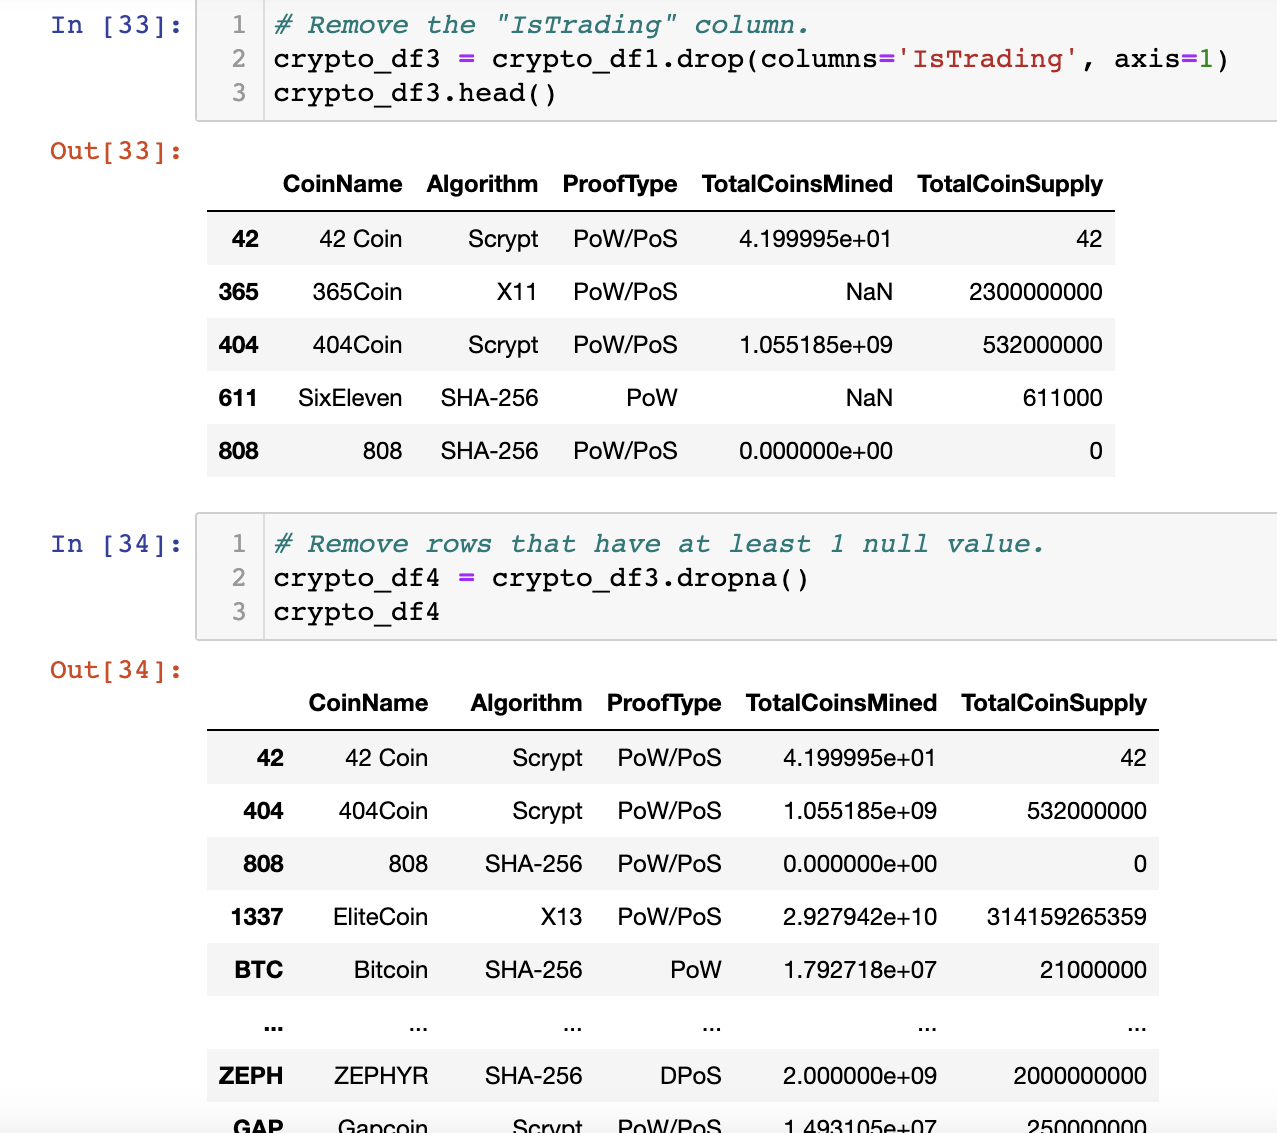Click the value 611000

click(1062, 398)
